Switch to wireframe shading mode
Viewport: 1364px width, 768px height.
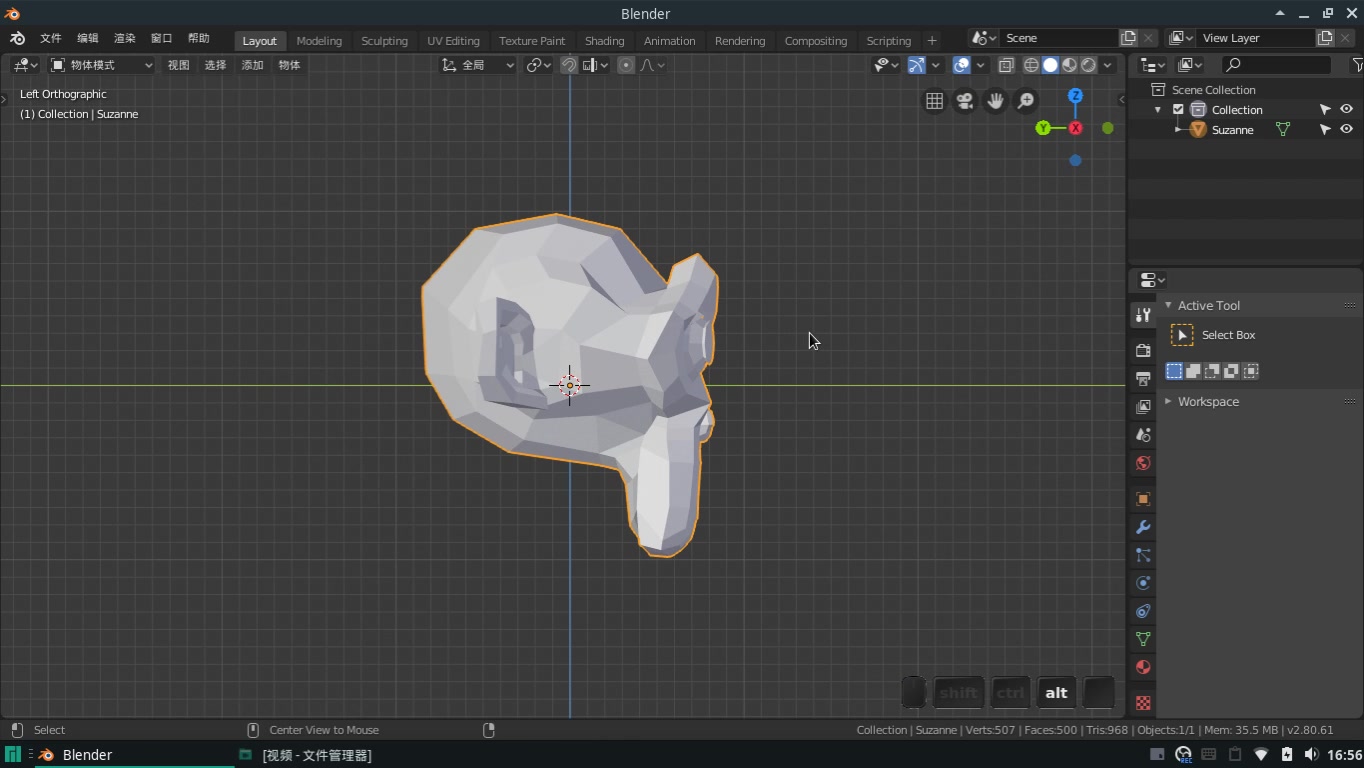point(1031,65)
